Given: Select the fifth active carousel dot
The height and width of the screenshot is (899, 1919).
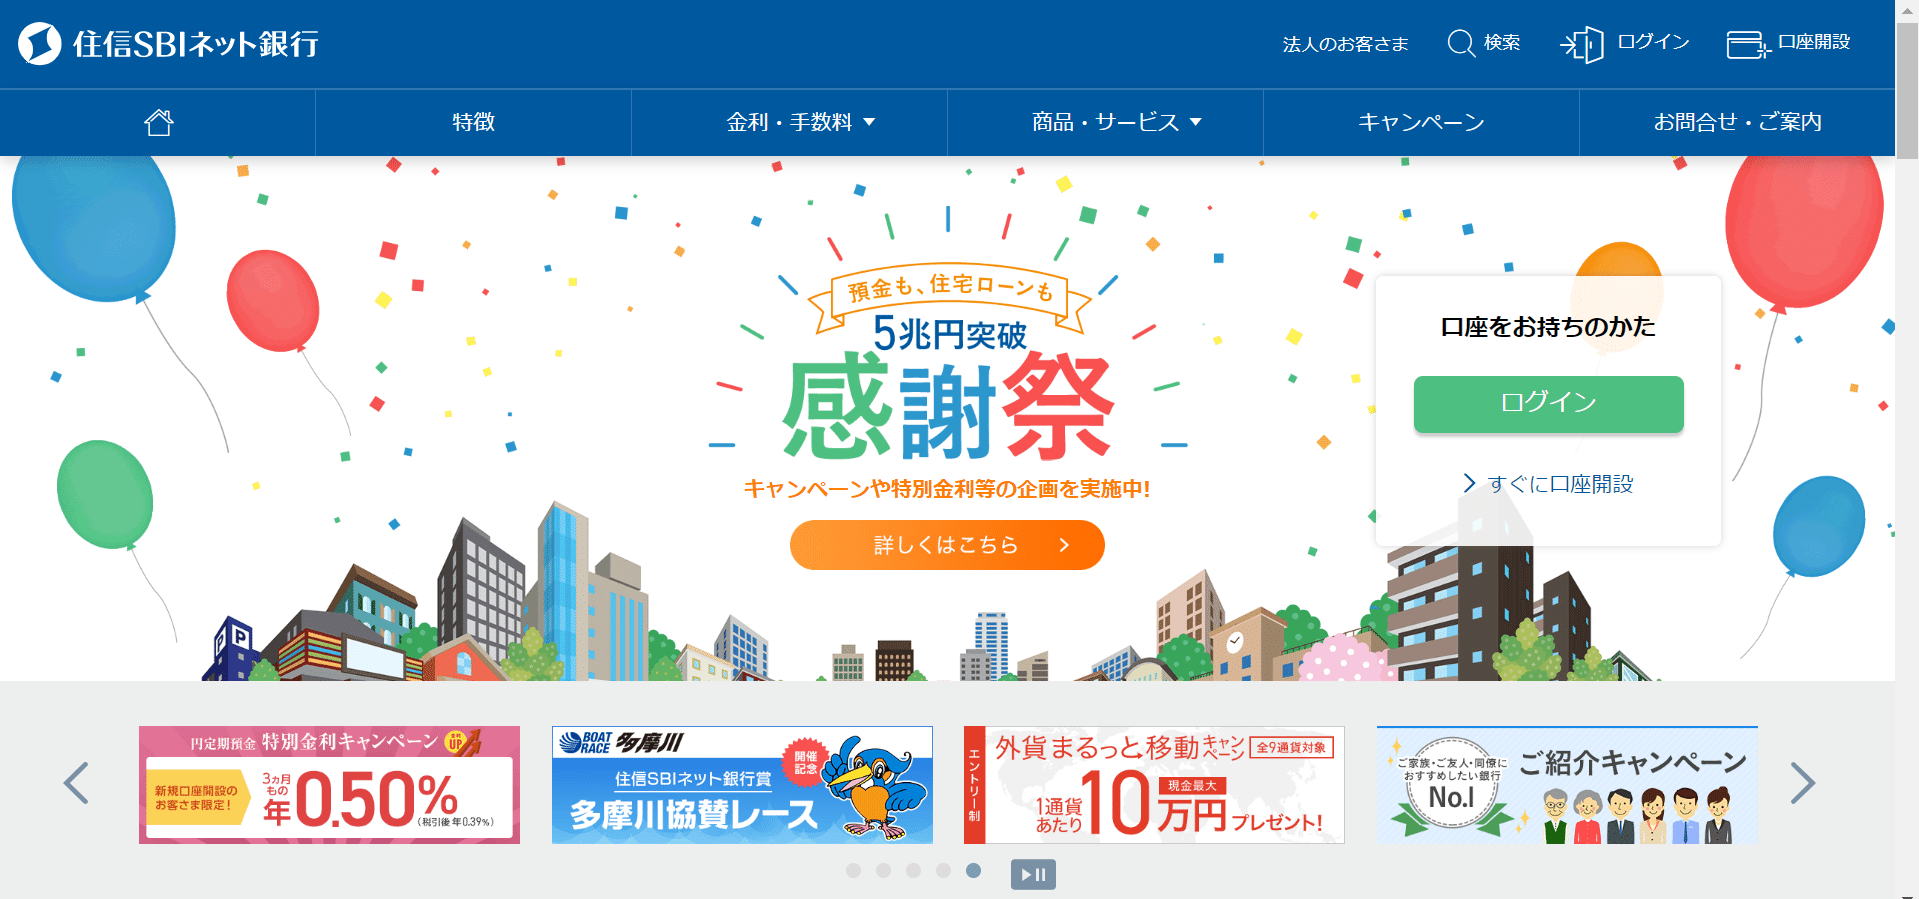Looking at the screenshot, I should [973, 871].
